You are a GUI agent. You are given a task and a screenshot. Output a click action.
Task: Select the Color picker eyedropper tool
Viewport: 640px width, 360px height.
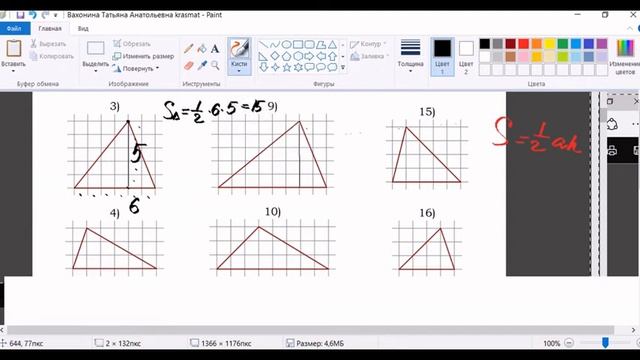(202, 65)
